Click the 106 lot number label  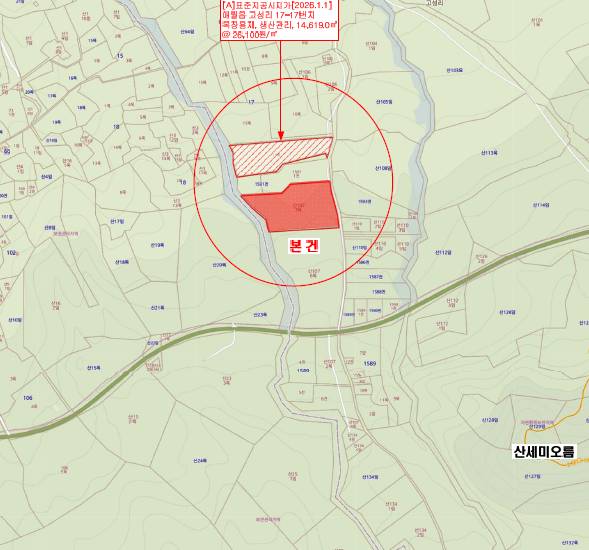point(28,397)
